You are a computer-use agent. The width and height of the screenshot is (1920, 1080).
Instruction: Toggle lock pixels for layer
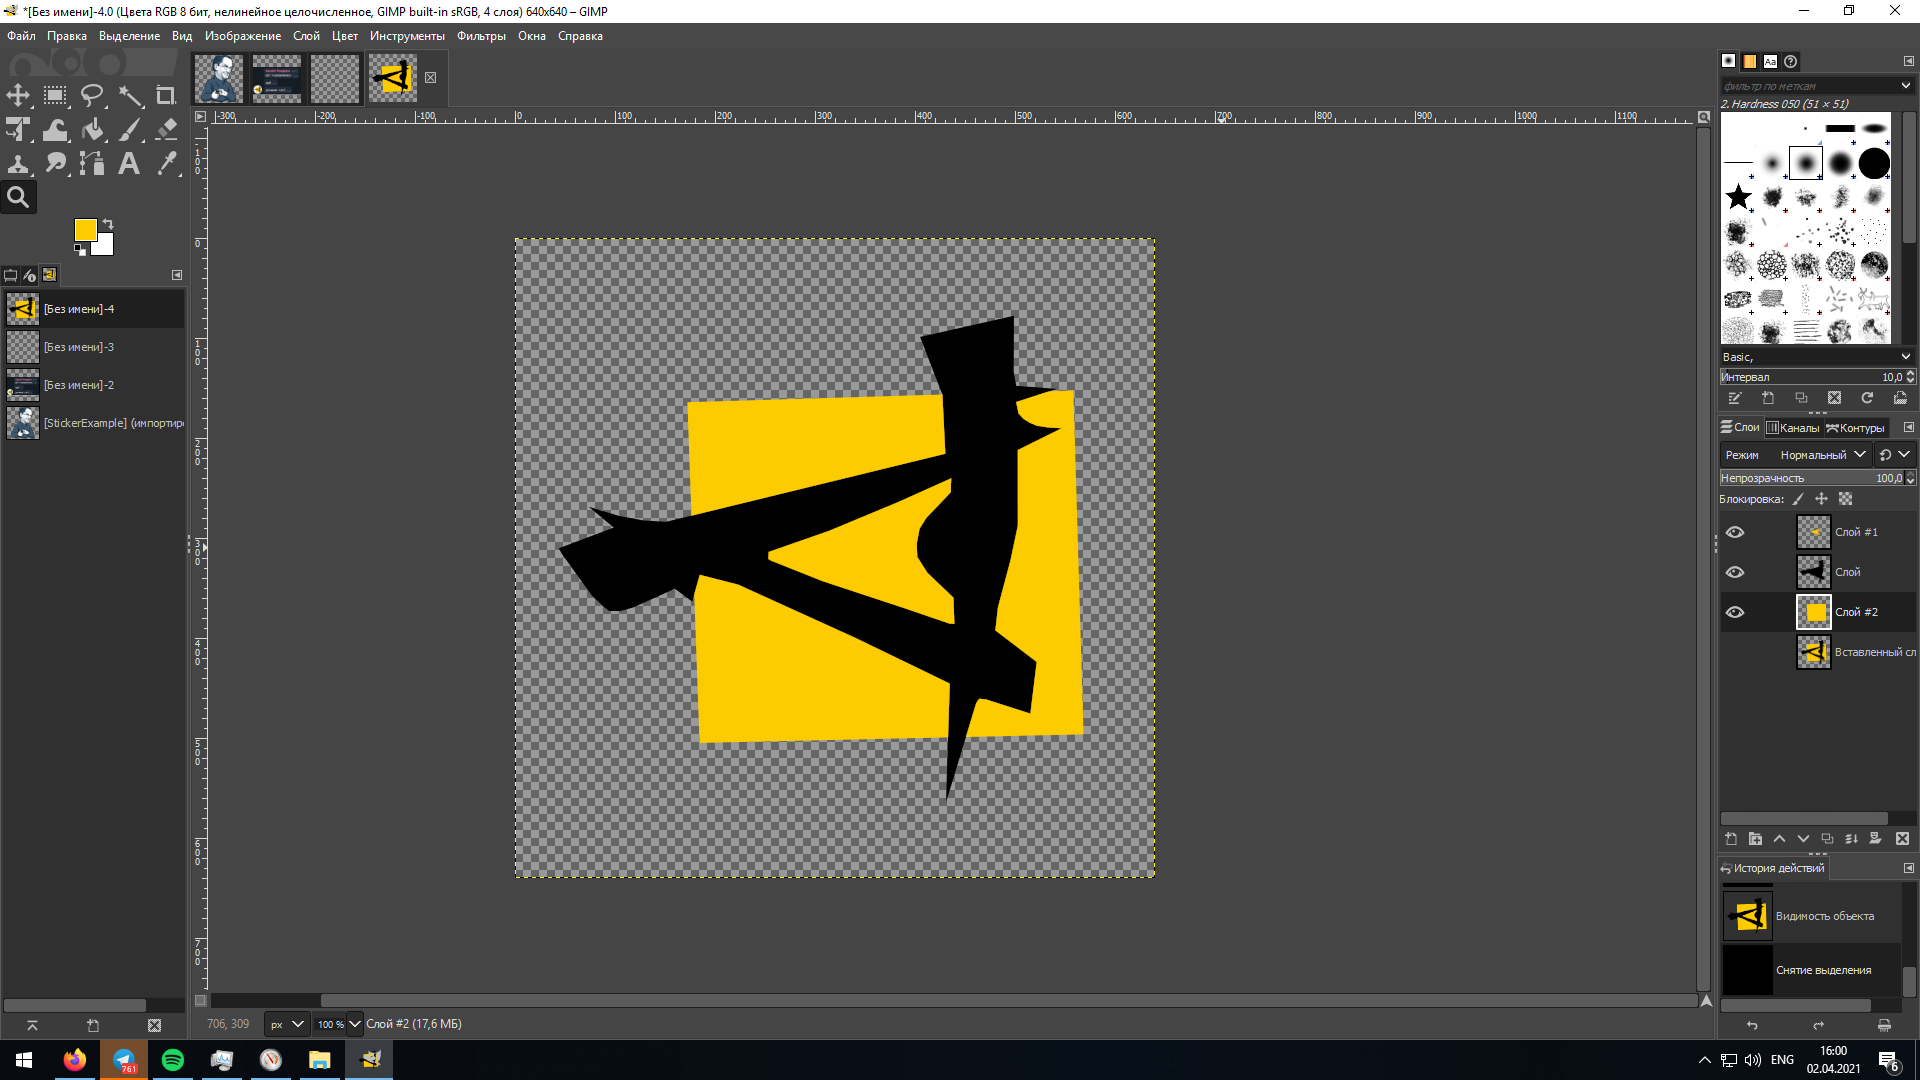1798,499
